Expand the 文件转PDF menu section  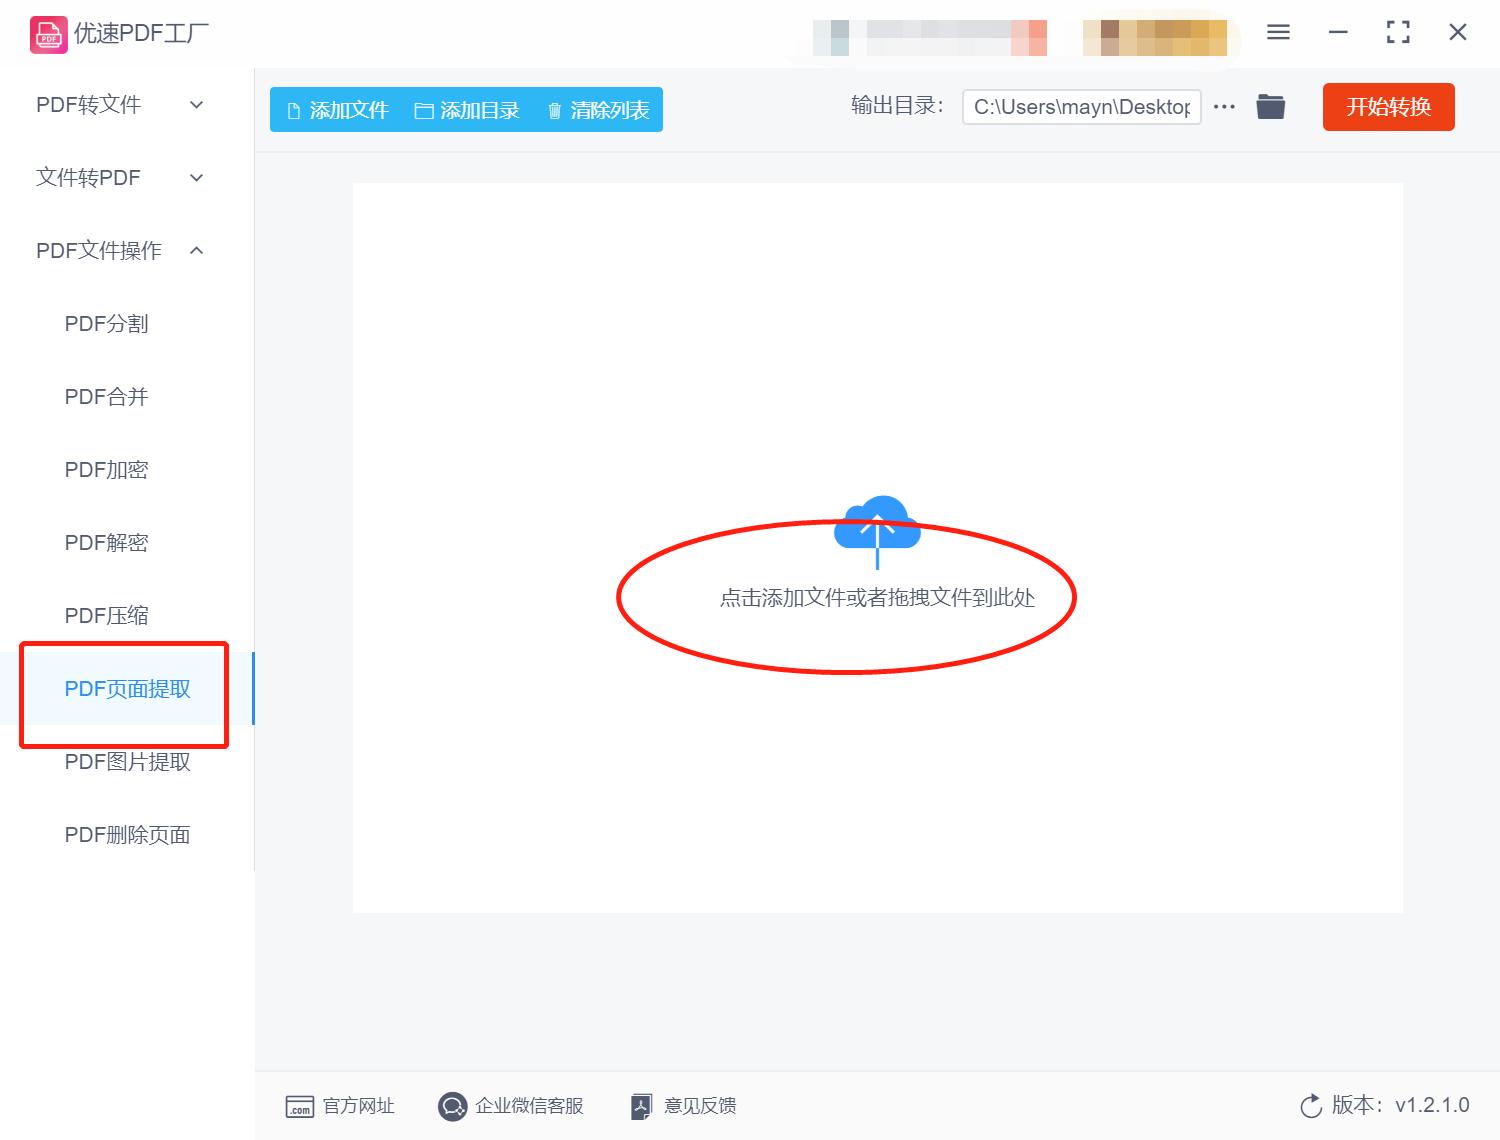117,177
